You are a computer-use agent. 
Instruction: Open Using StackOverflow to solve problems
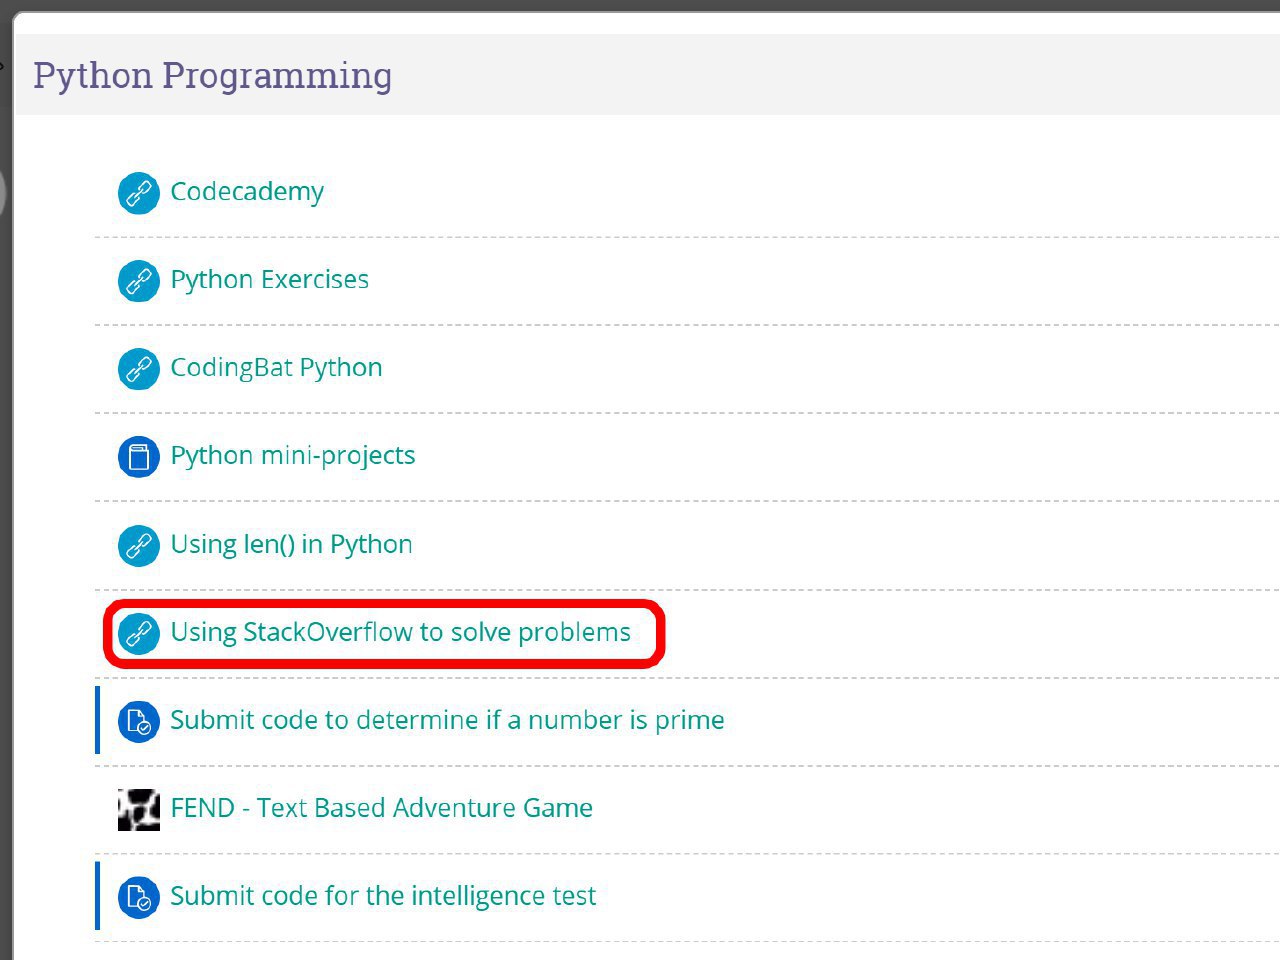tap(400, 633)
